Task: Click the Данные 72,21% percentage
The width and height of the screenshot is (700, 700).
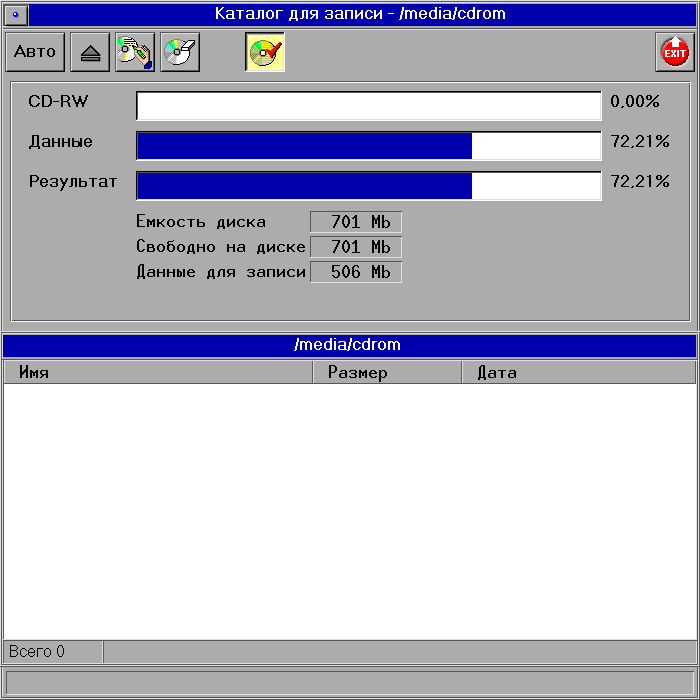Action: click(x=640, y=142)
